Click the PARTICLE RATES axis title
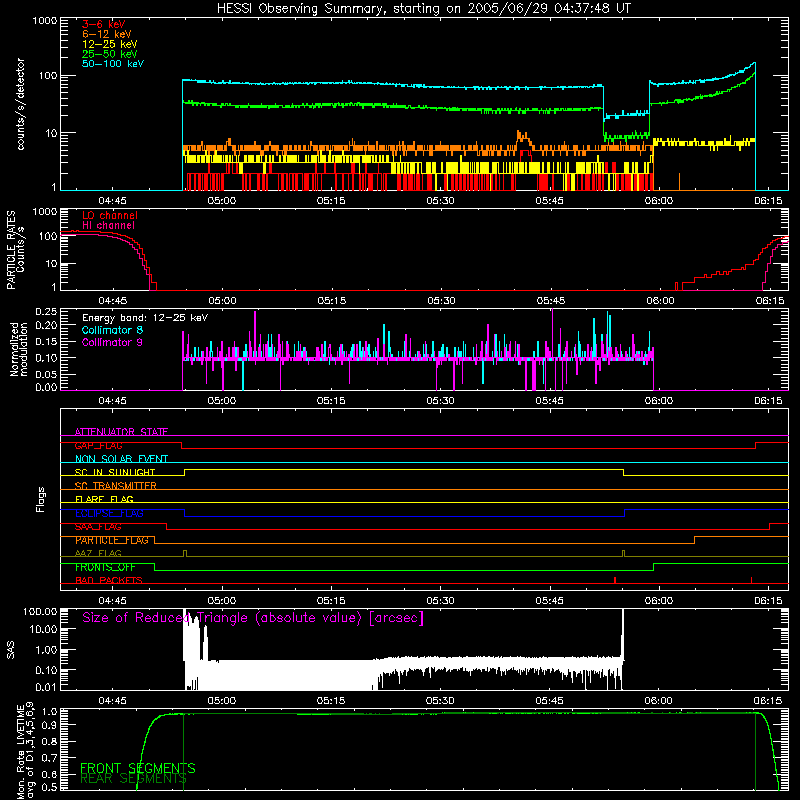 pyautogui.click(x=11, y=250)
